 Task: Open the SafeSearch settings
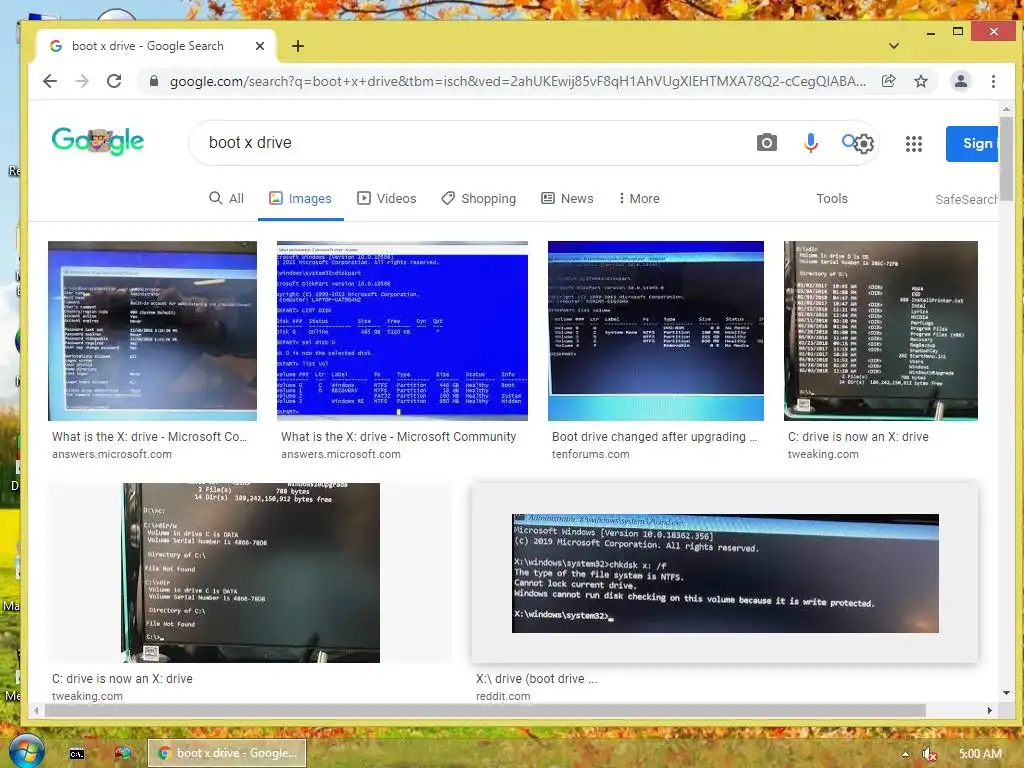click(966, 199)
